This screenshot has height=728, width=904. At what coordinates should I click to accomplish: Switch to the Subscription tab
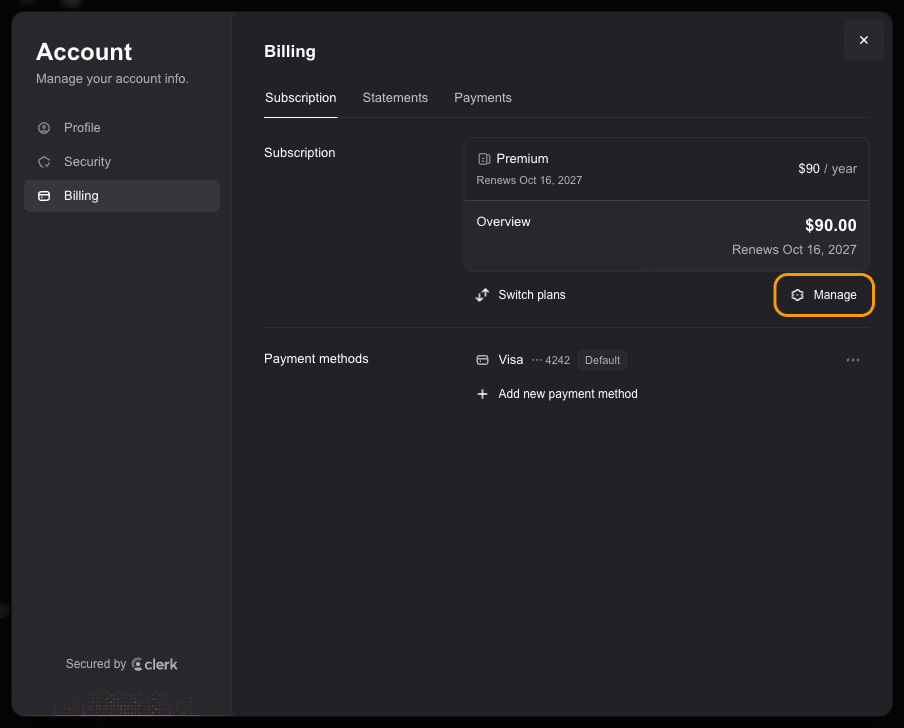300,98
